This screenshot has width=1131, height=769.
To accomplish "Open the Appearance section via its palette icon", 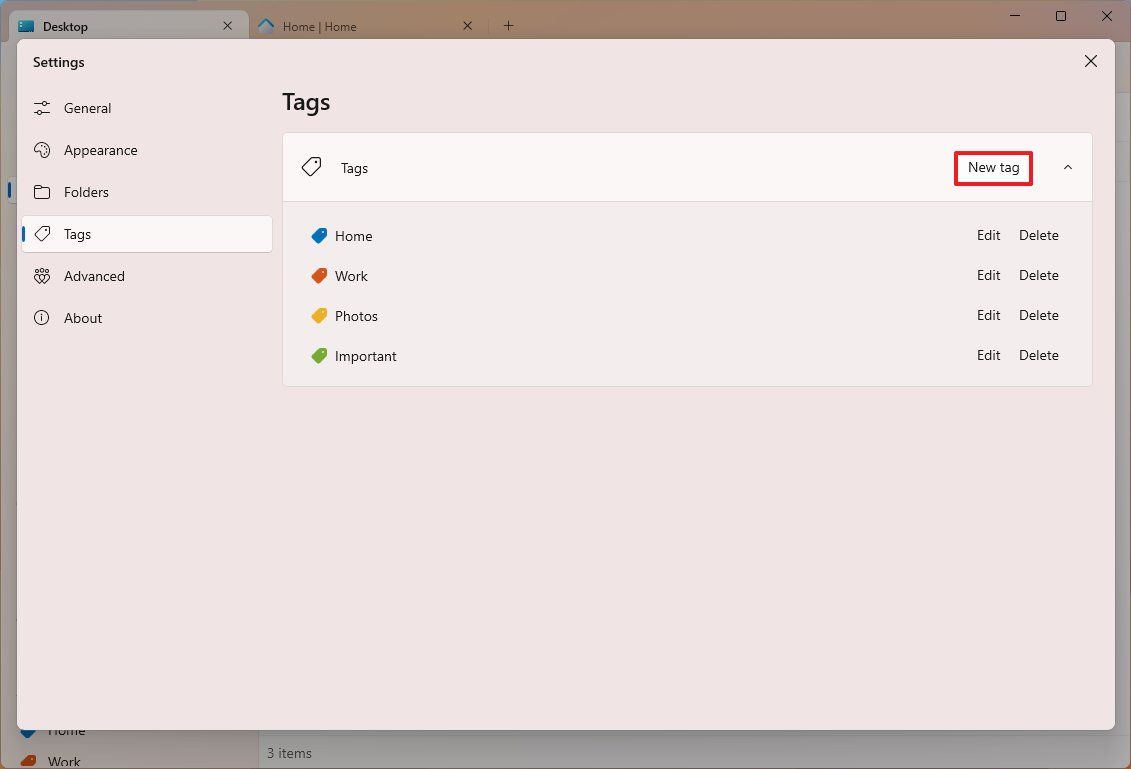I will 42,149.
